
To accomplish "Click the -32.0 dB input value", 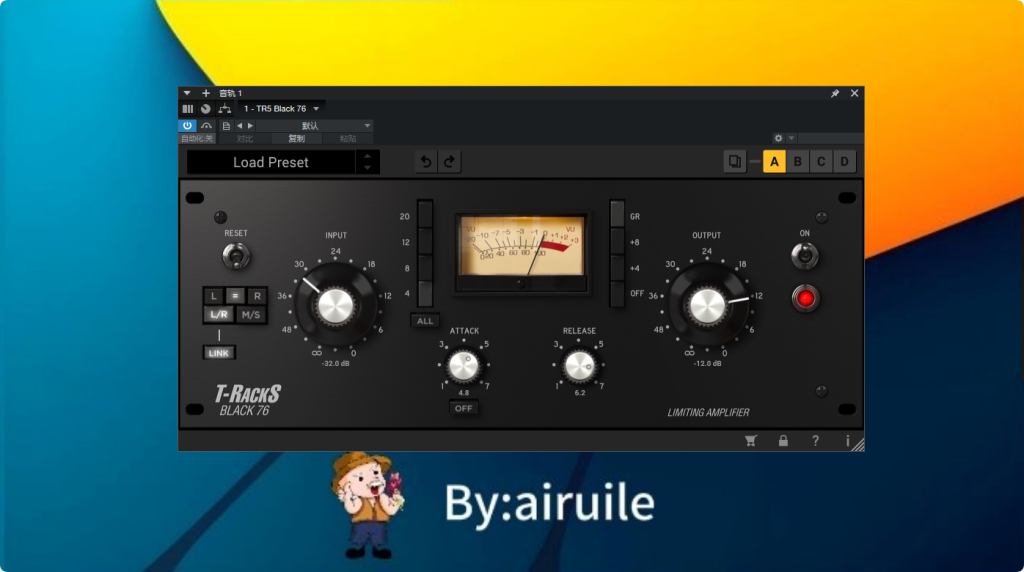I will (336, 364).
